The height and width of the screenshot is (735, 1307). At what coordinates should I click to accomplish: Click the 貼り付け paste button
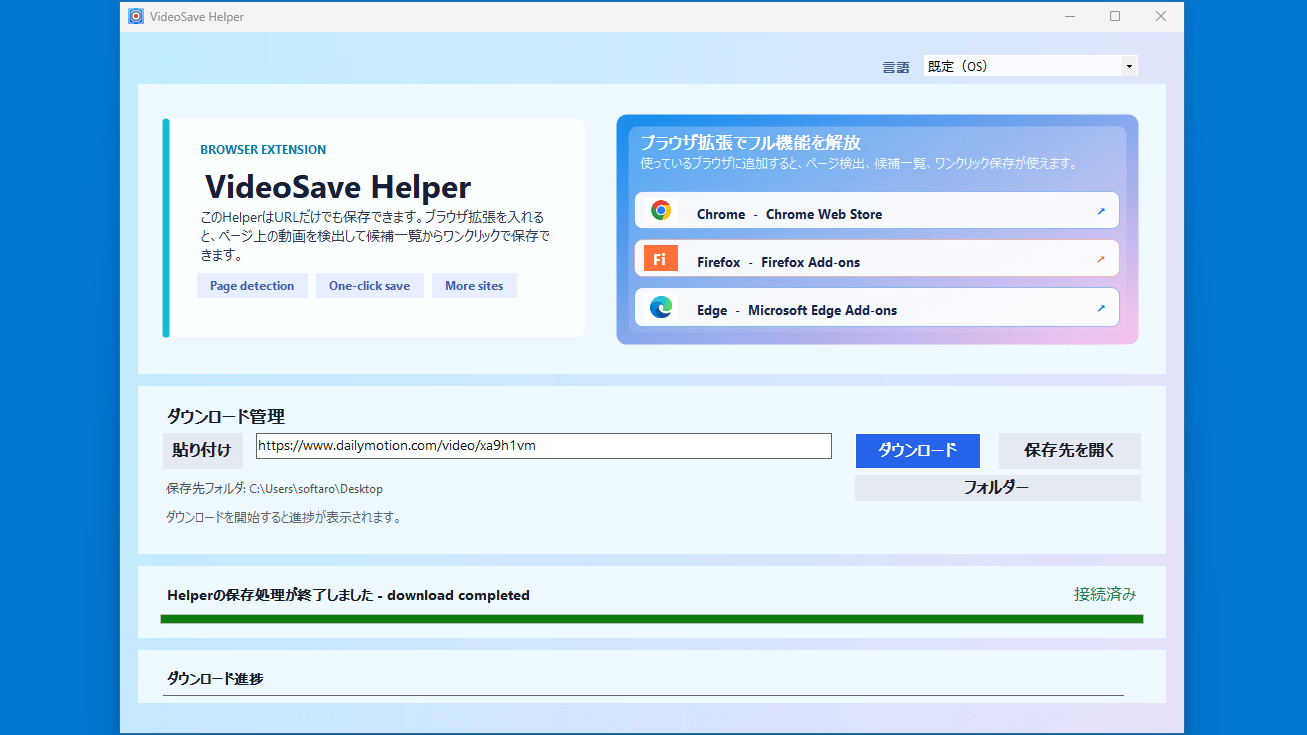(x=202, y=450)
